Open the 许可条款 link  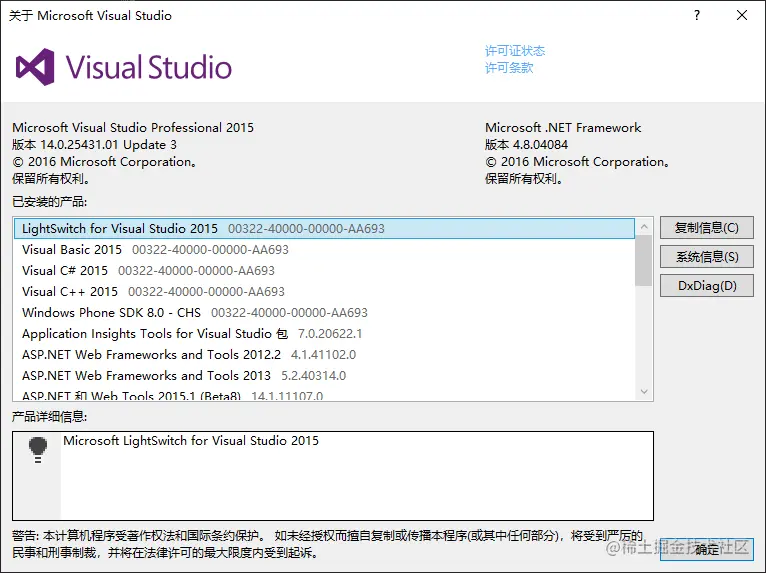click(x=509, y=68)
